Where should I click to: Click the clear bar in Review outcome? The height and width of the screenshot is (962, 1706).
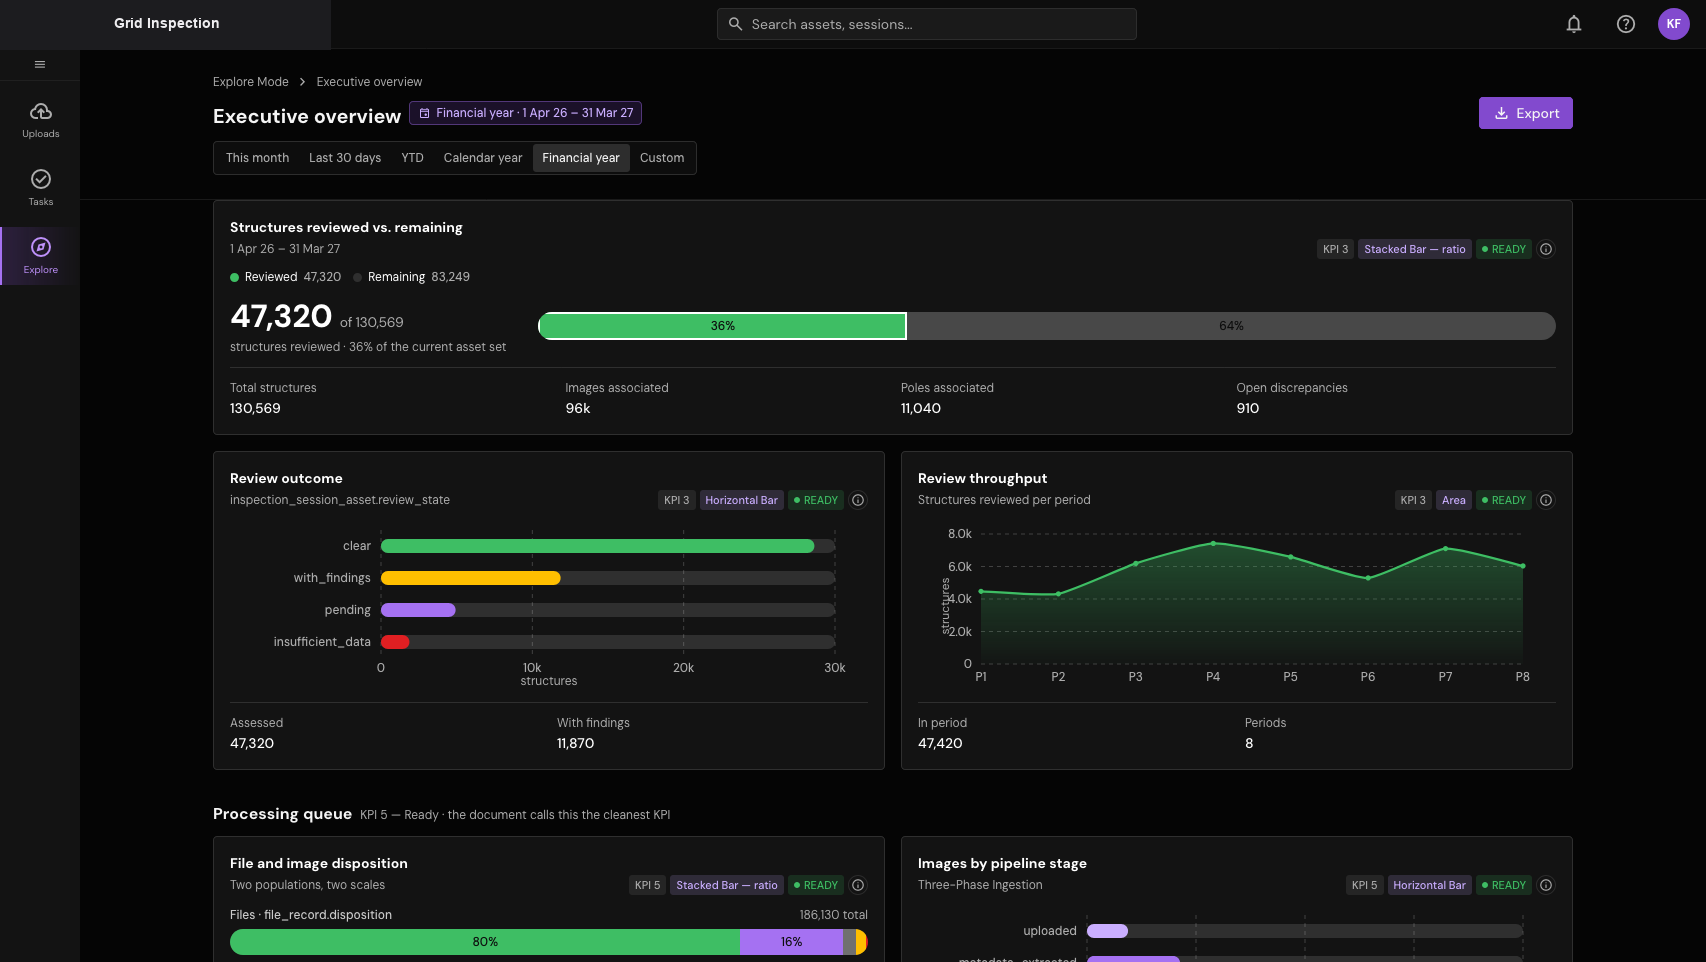point(598,546)
